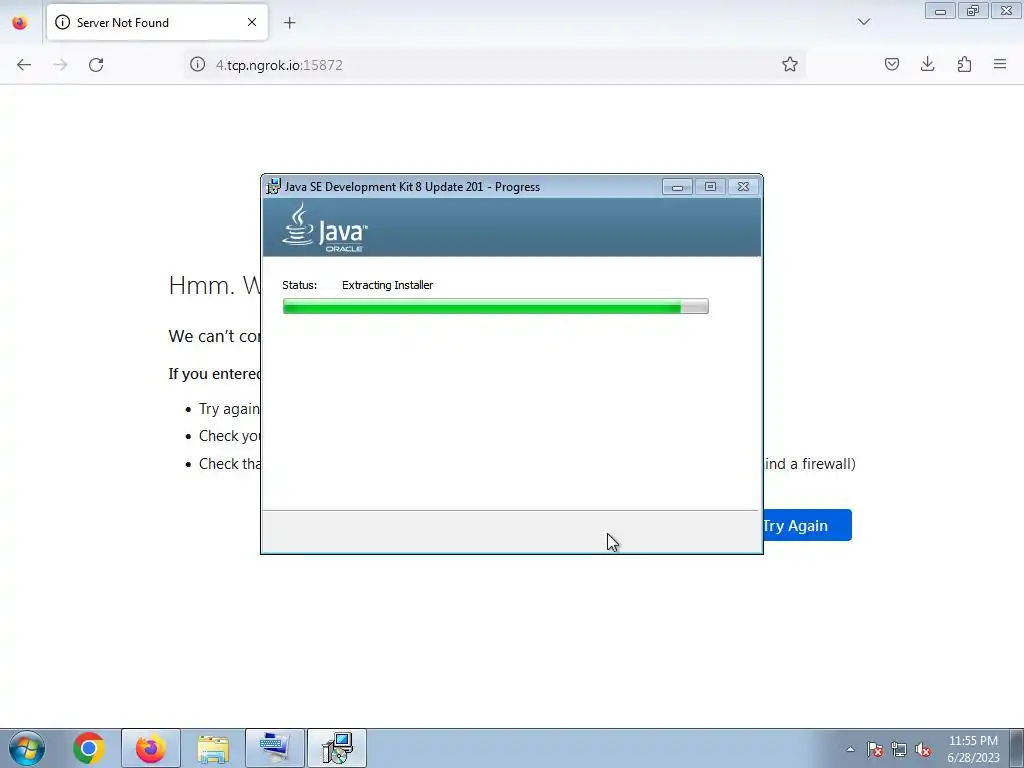The height and width of the screenshot is (768, 1024).
Task: Click the 'Status:' label in installer
Action: [299, 285]
